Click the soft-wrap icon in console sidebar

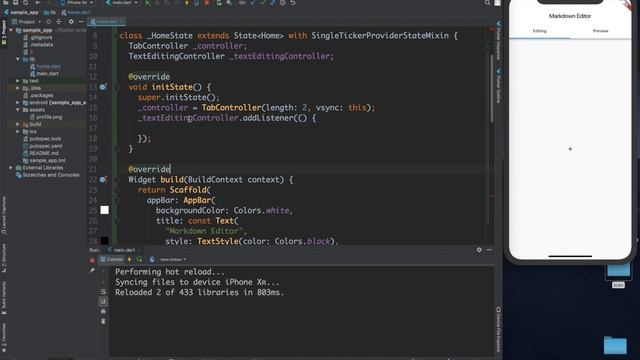(103, 292)
